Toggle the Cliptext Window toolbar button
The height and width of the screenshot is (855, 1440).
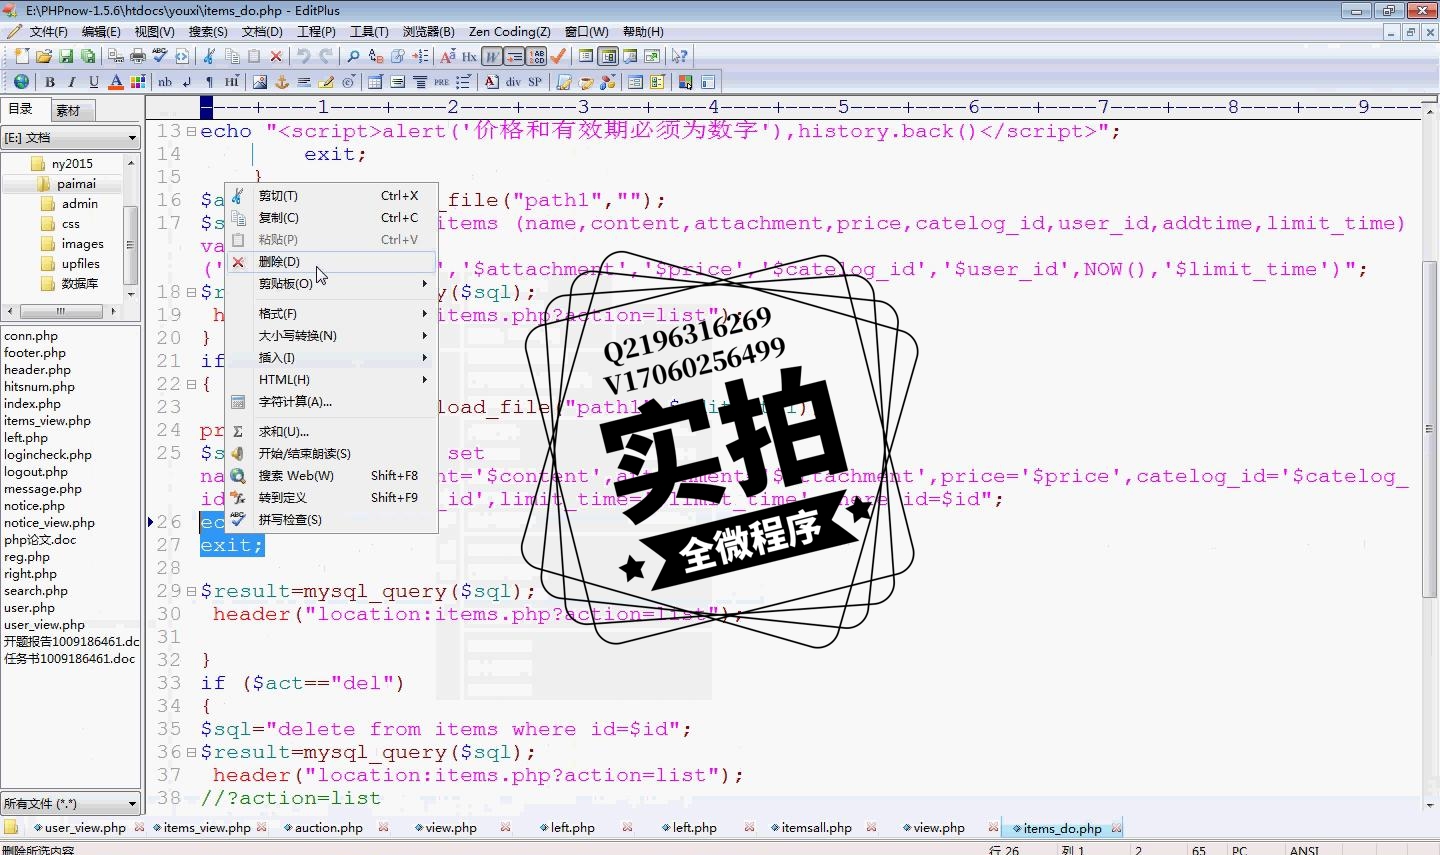[x=586, y=56]
